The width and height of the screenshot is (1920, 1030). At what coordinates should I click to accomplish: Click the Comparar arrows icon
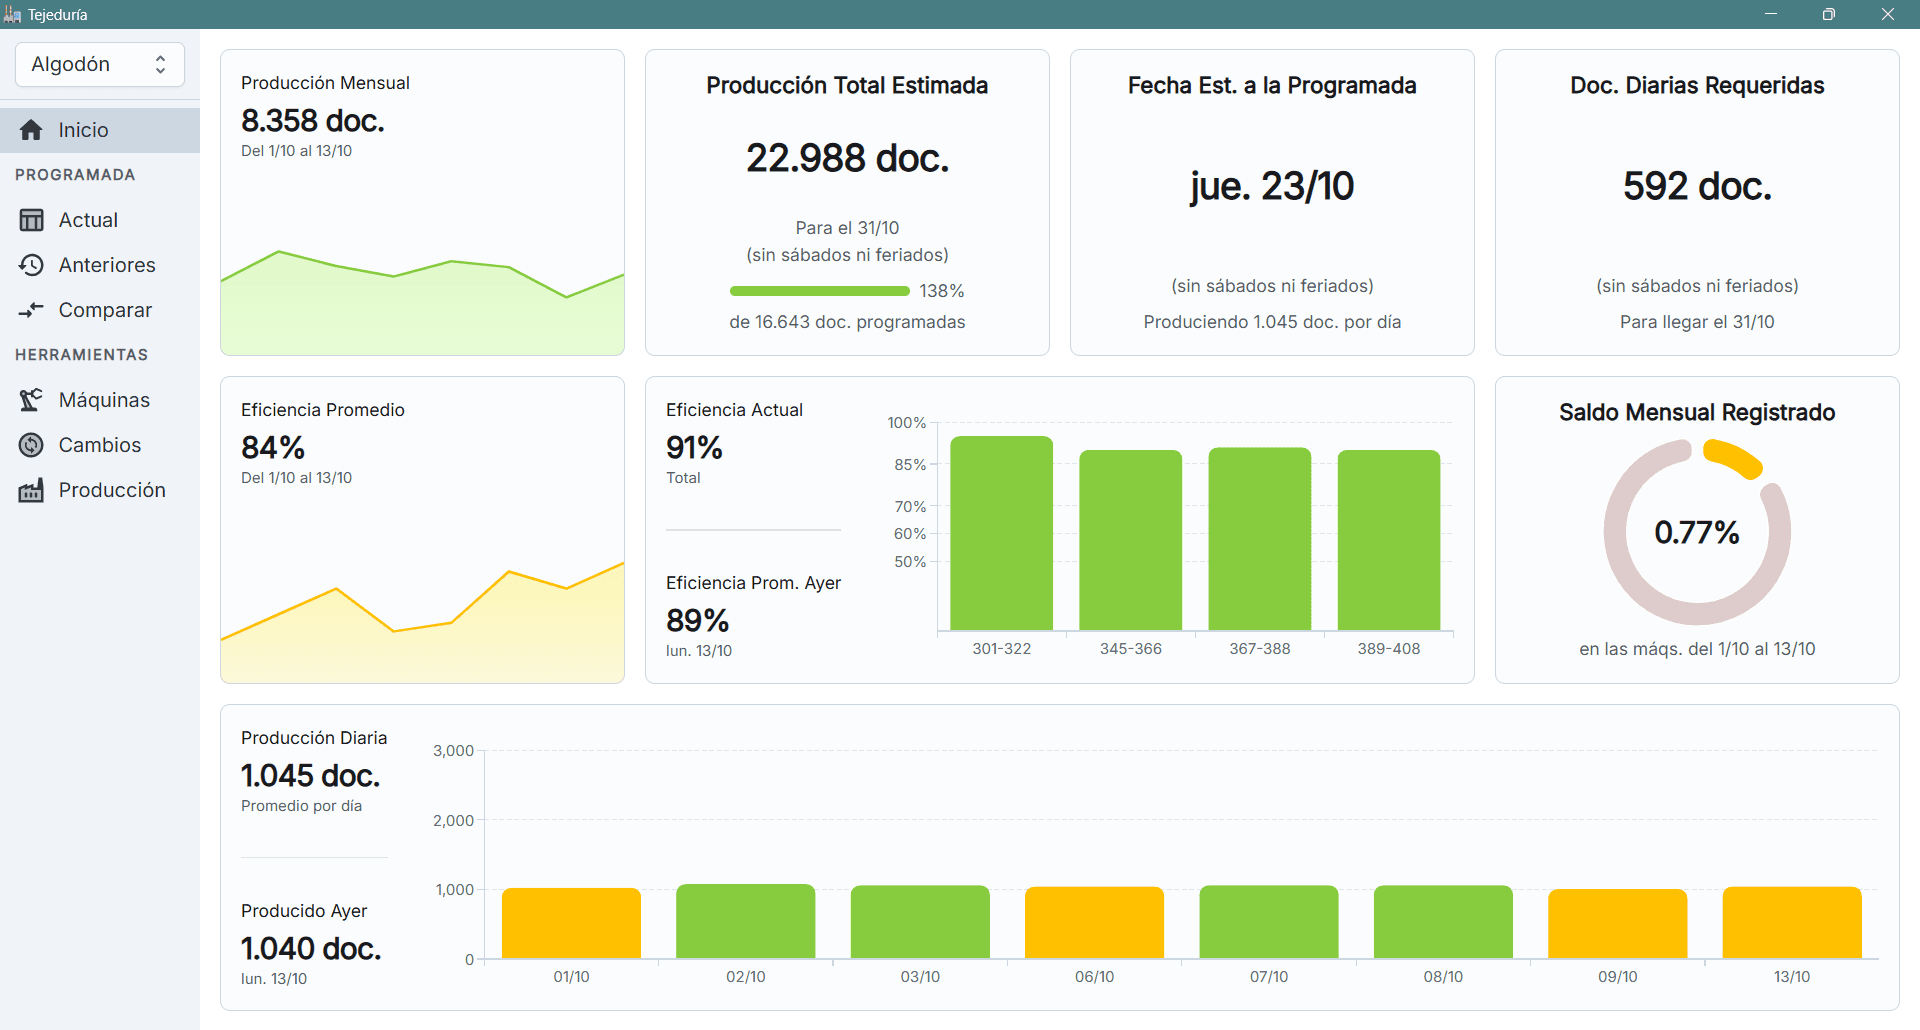tap(31, 310)
